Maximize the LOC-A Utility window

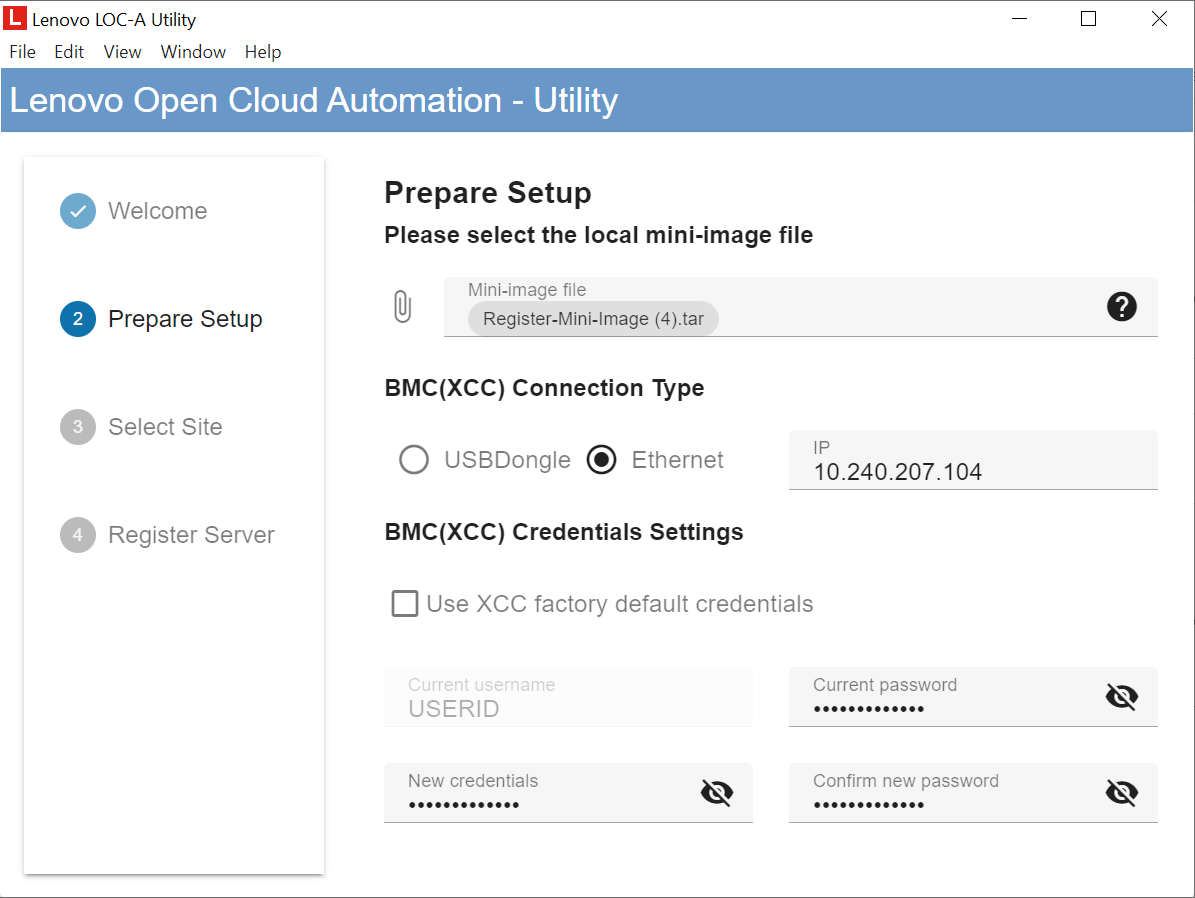pos(1088,19)
